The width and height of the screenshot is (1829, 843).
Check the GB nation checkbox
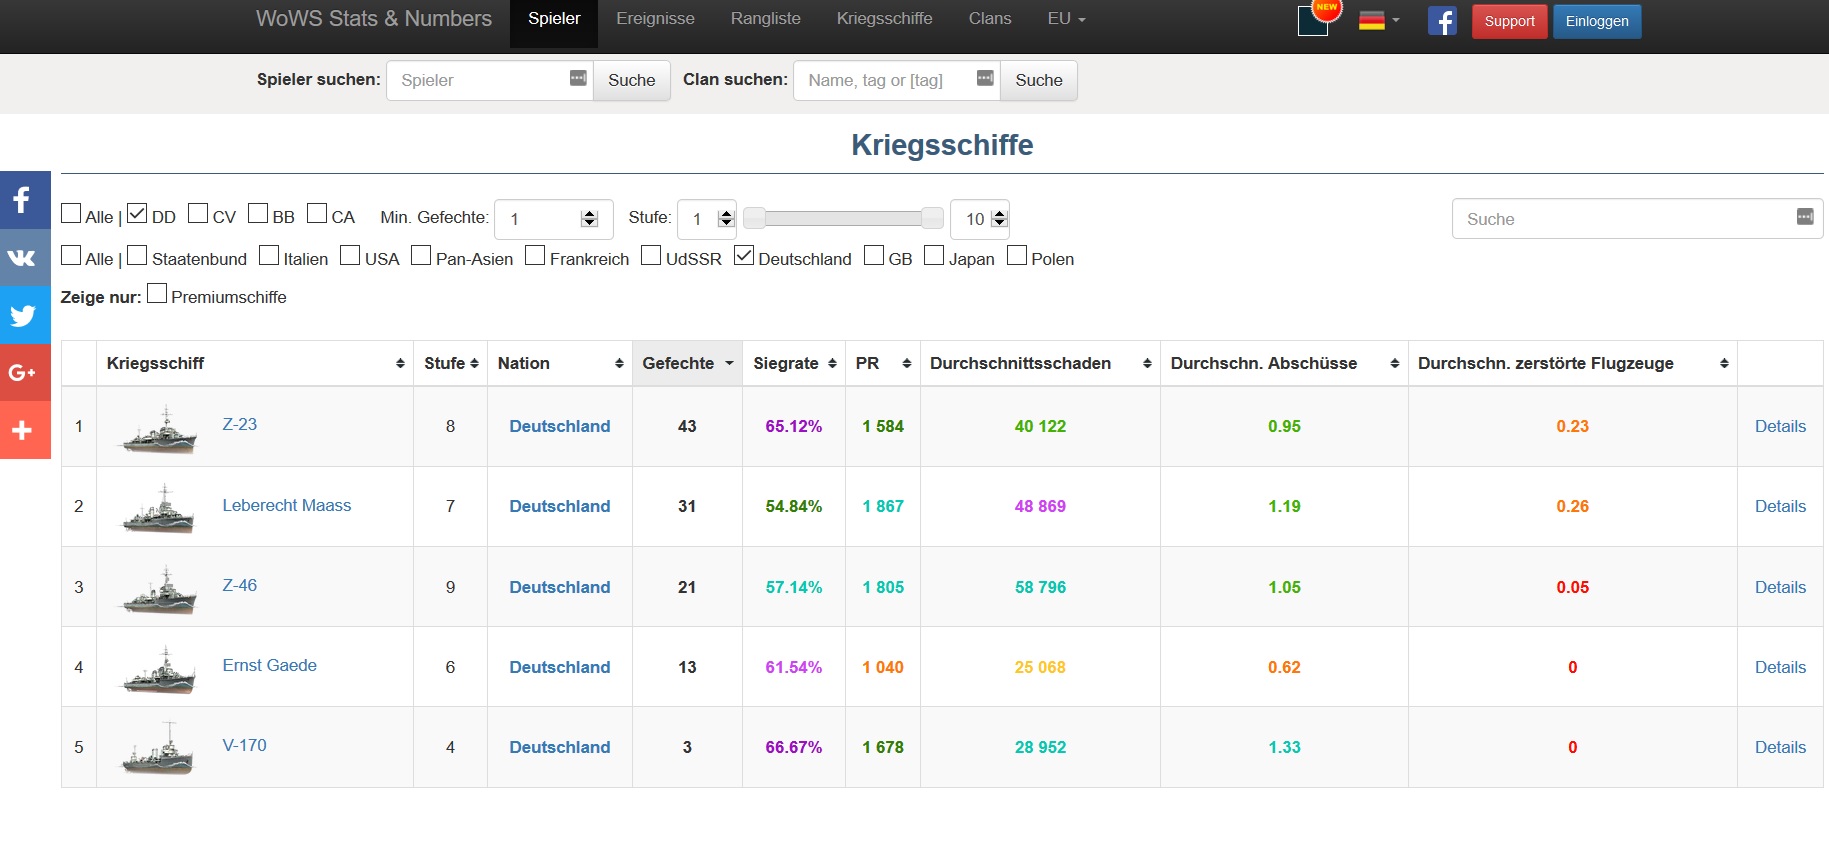[x=874, y=255]
